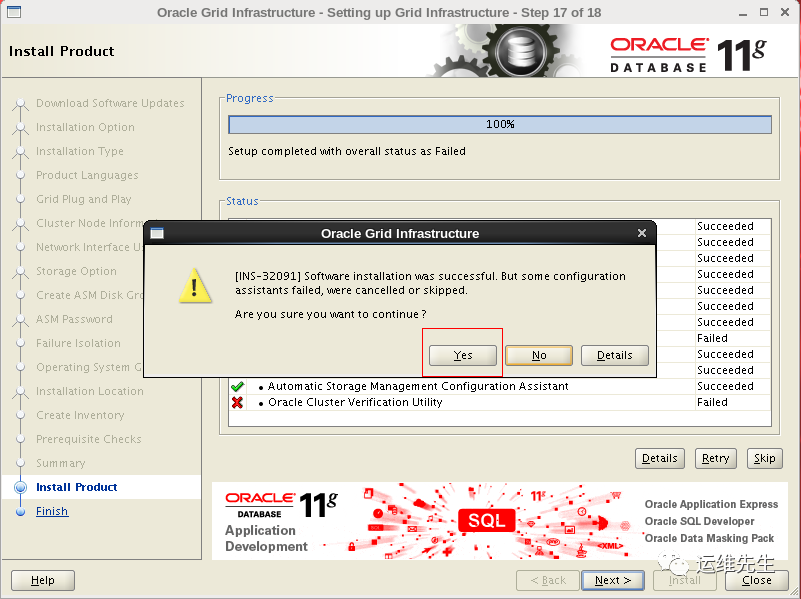Image resolution: width=801 pixels, height=599 pixels.
Task: Choose No in the dialog
Action: pos(538,355)
